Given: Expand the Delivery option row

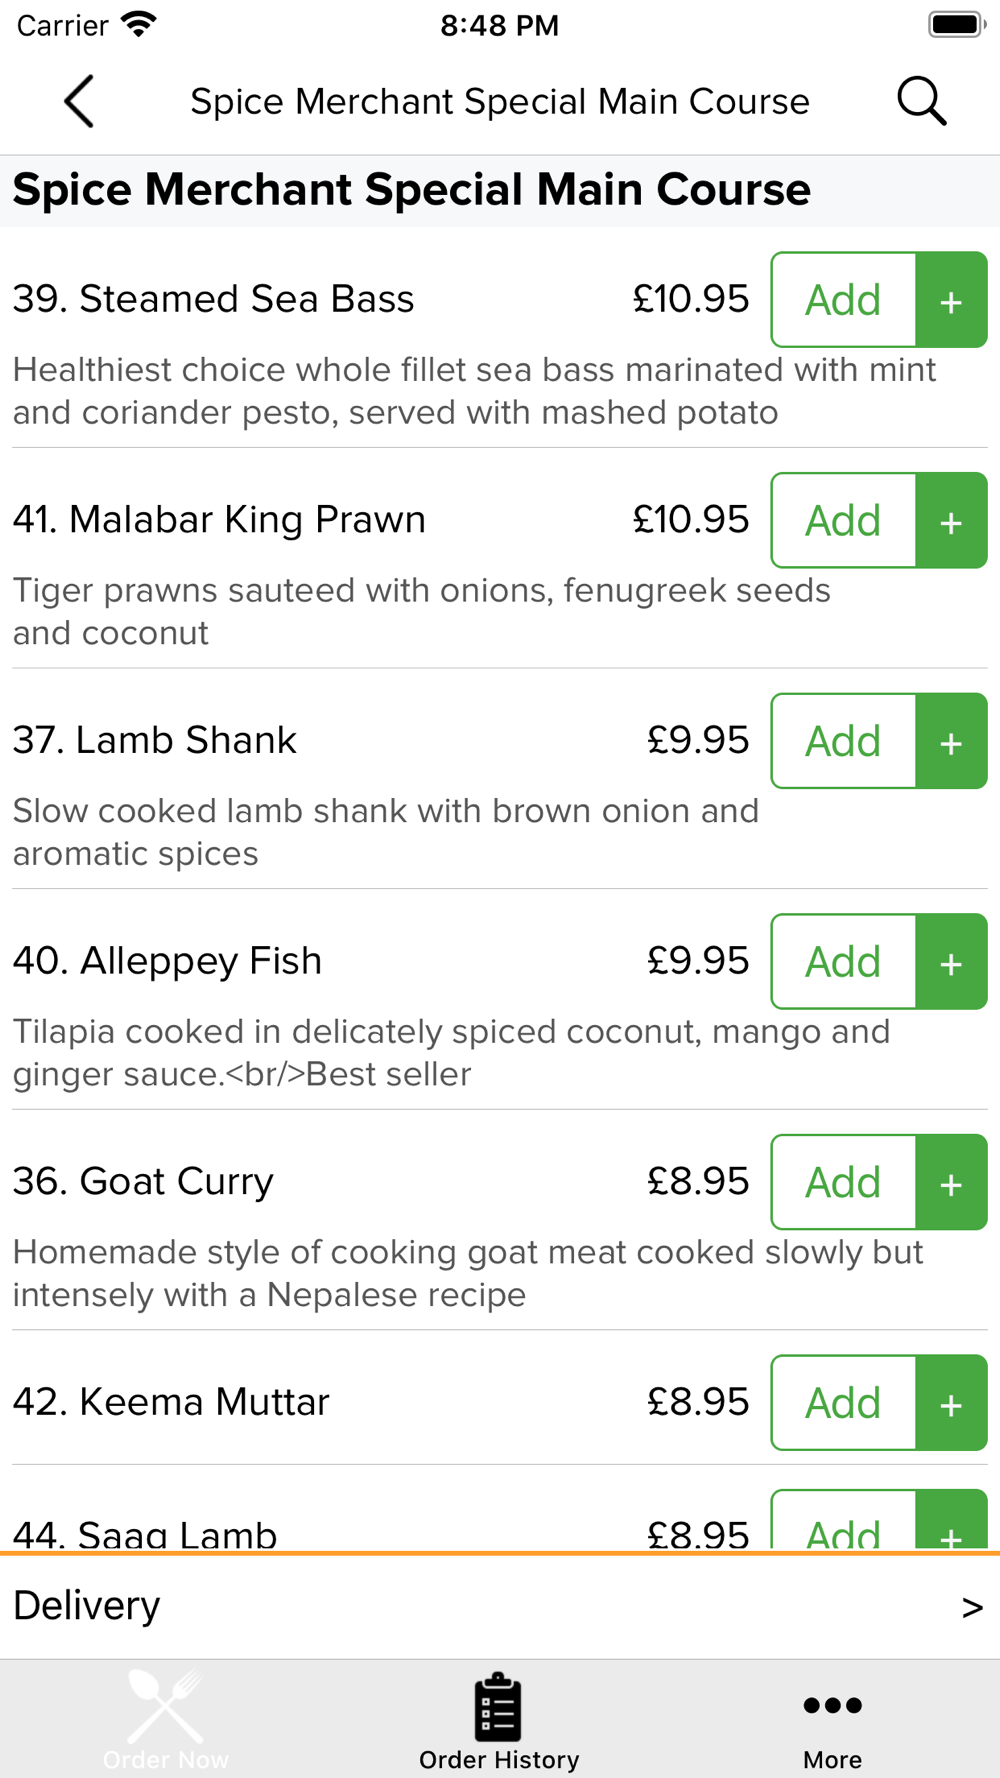Looking at the screenshot, I should (x=500, y=1606).
